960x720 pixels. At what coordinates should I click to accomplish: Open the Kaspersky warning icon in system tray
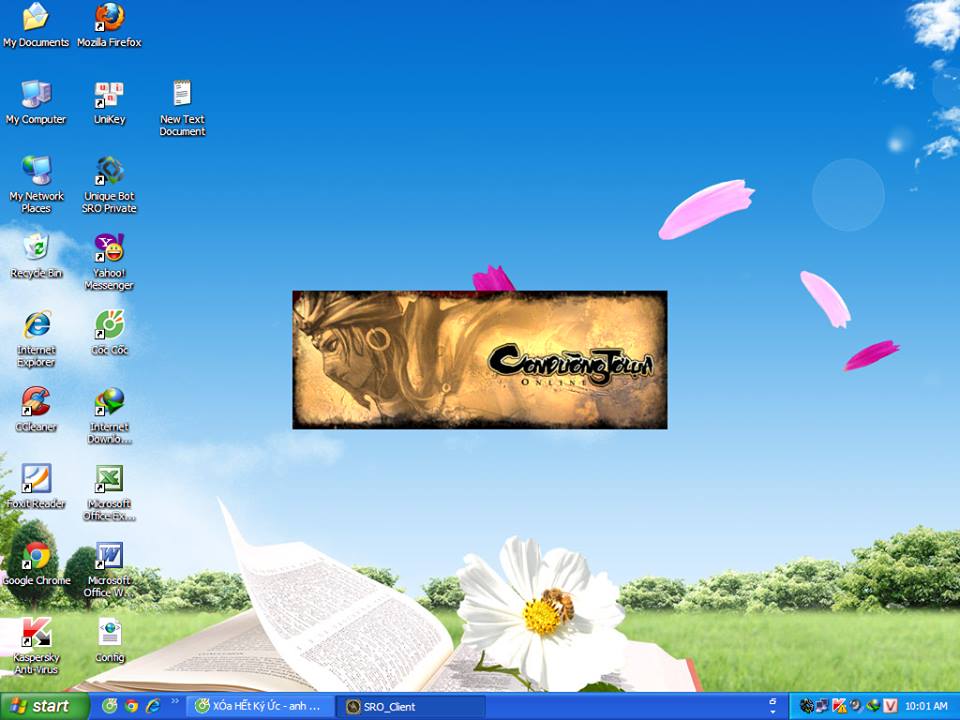[839, 706]
